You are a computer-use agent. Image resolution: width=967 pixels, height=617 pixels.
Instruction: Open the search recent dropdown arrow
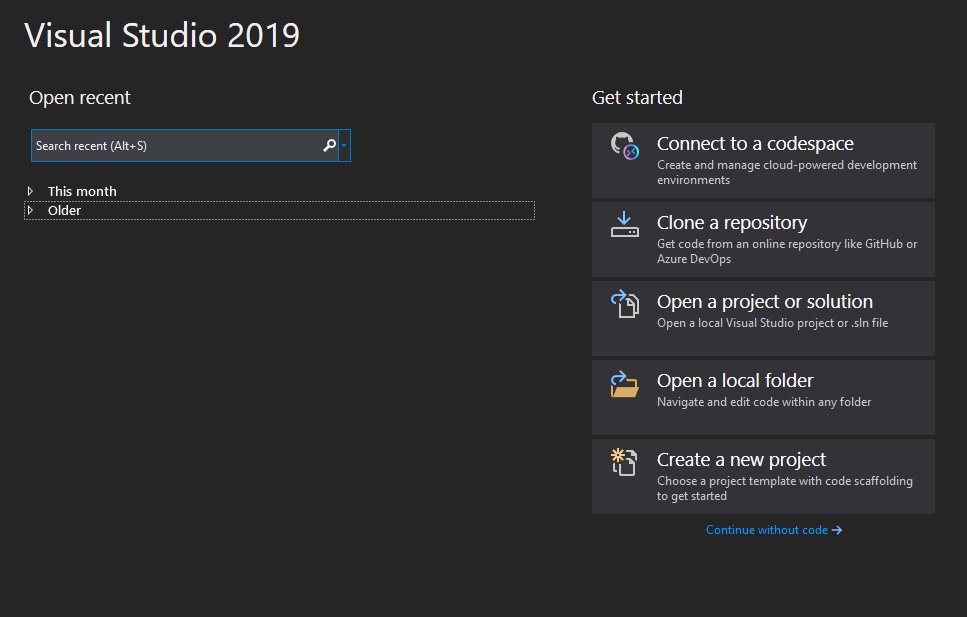[344, 146]
